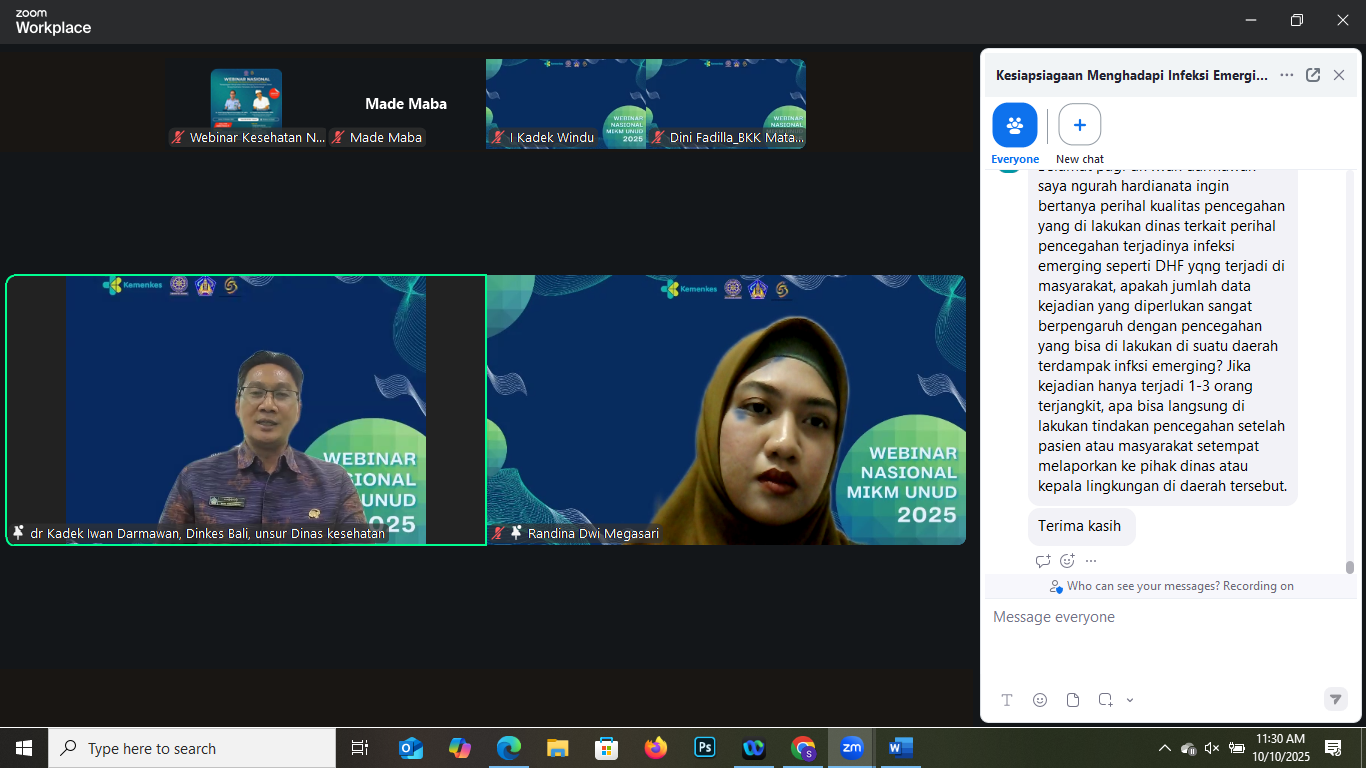
Task: Attach a file in chat composer
Action: coord(1073,700)
